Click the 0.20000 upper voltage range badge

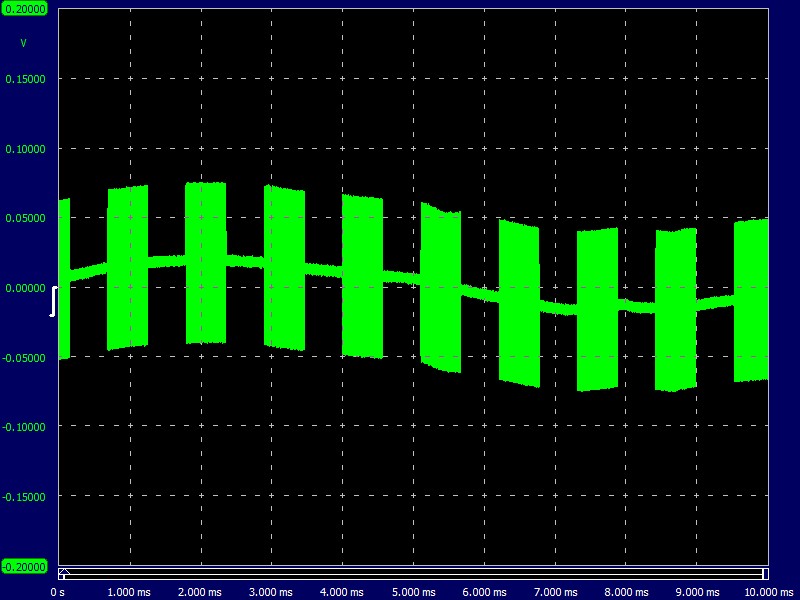[x=24, y=9]
